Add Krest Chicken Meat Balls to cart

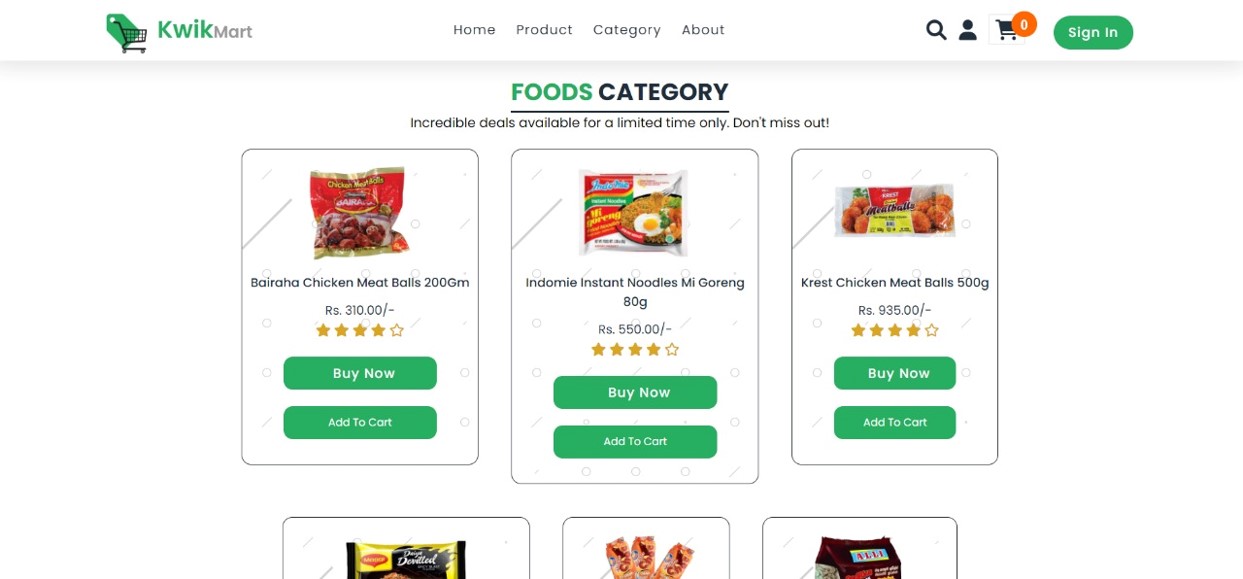pos(894,422)
